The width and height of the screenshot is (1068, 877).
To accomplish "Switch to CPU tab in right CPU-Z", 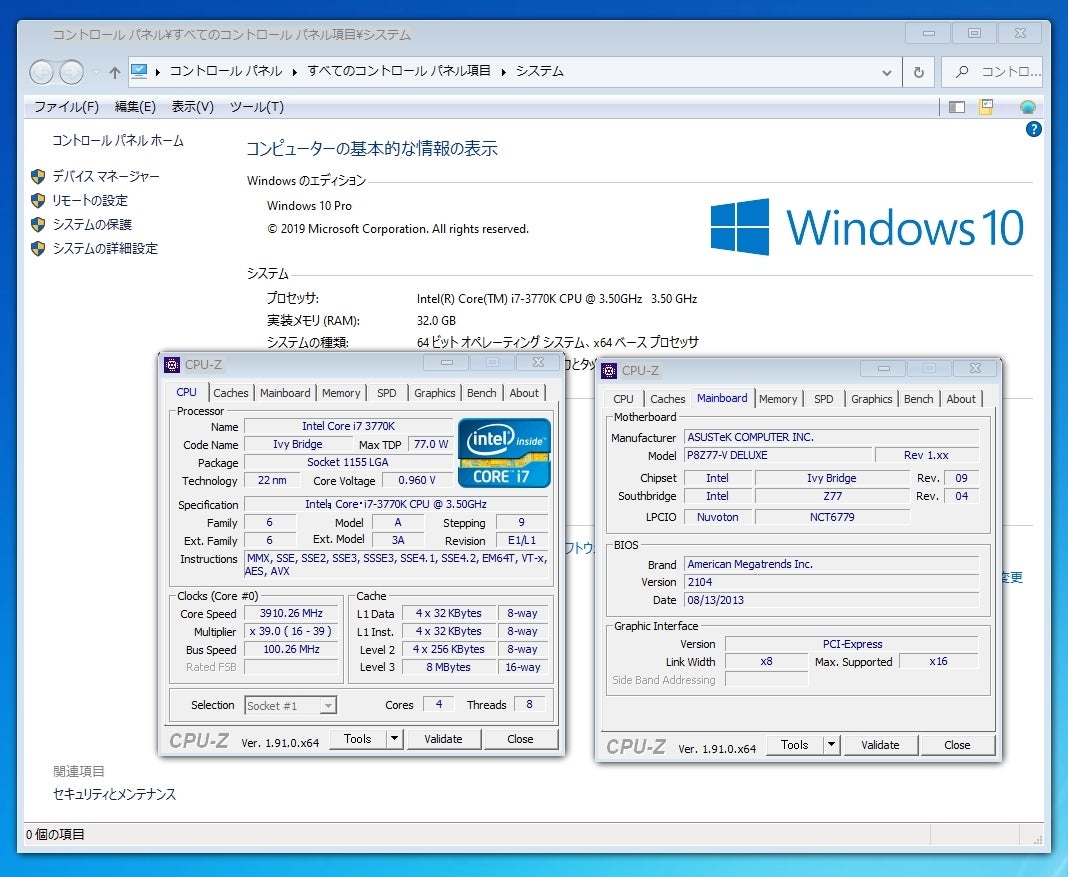I will [x=623, y=399].
